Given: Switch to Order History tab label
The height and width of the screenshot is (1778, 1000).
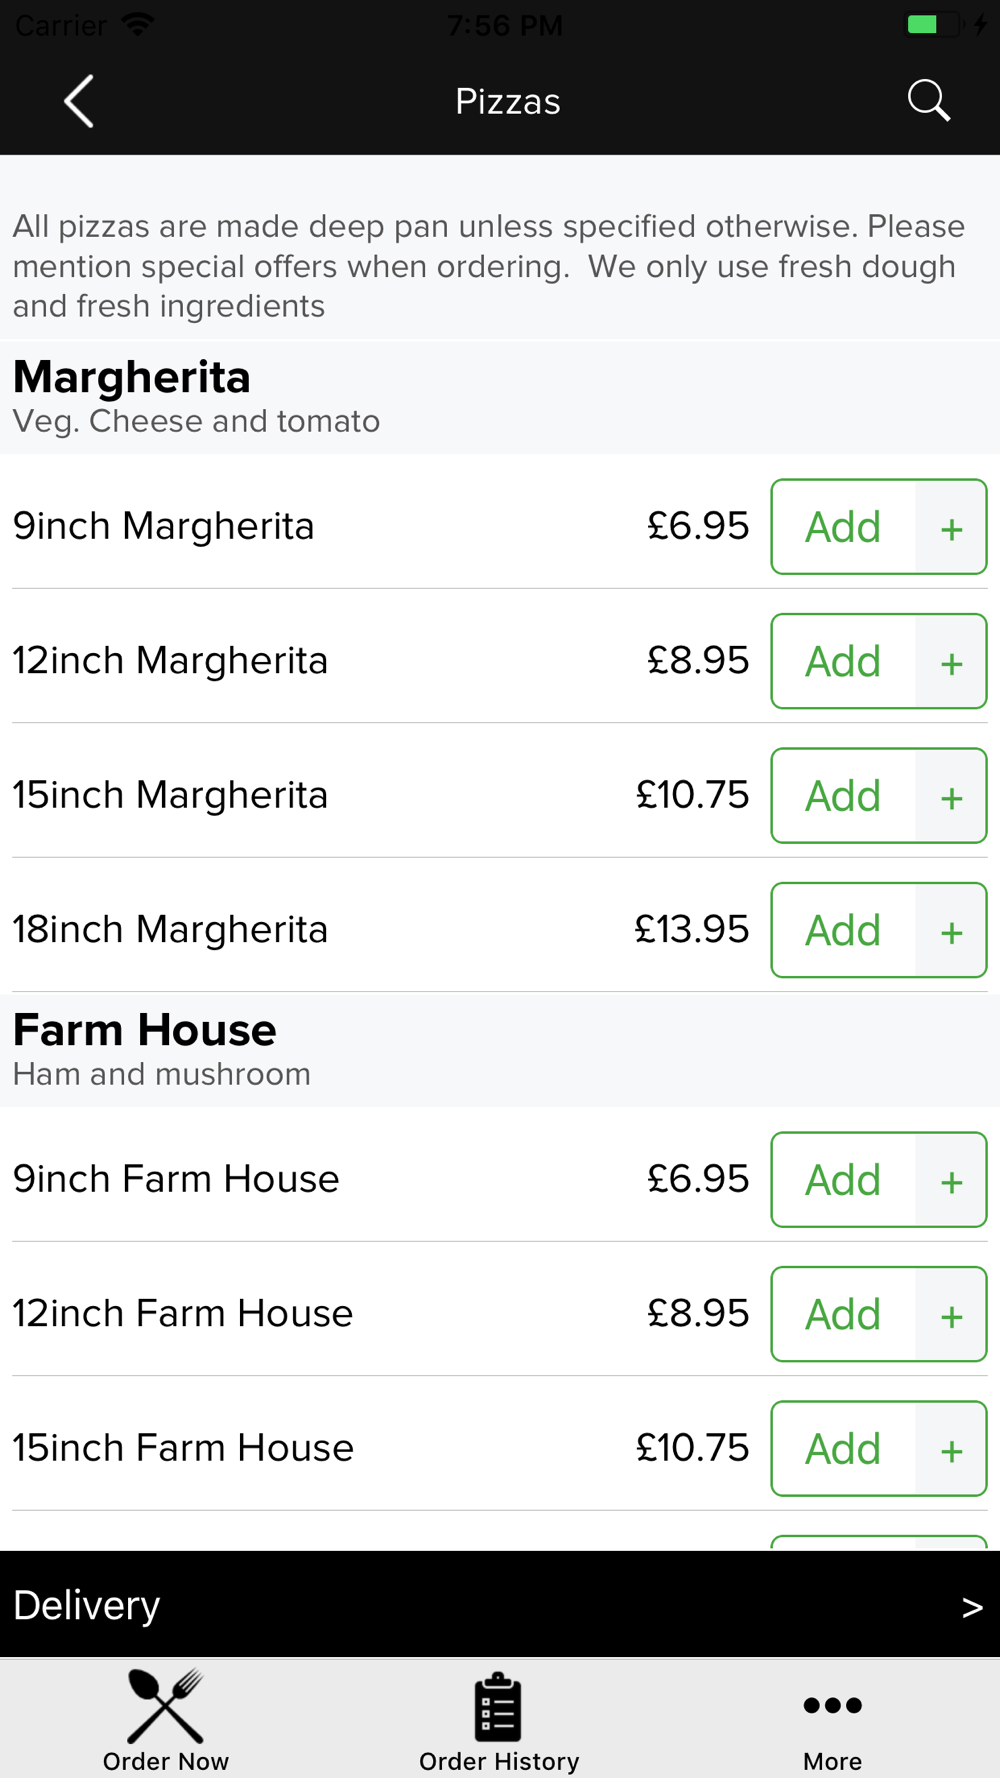Looking at the screenshot, I should pyautogui.click(x=499, y=1761).
